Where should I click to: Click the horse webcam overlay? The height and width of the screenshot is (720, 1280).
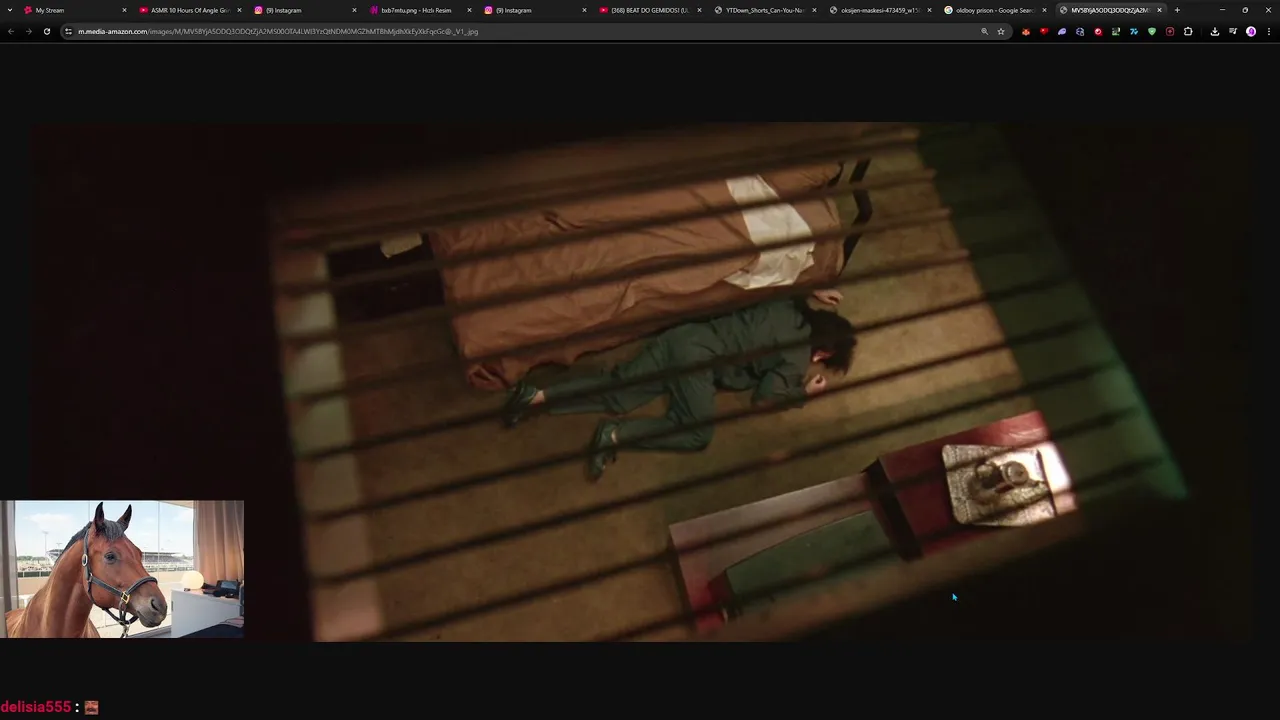pos(122,569)
